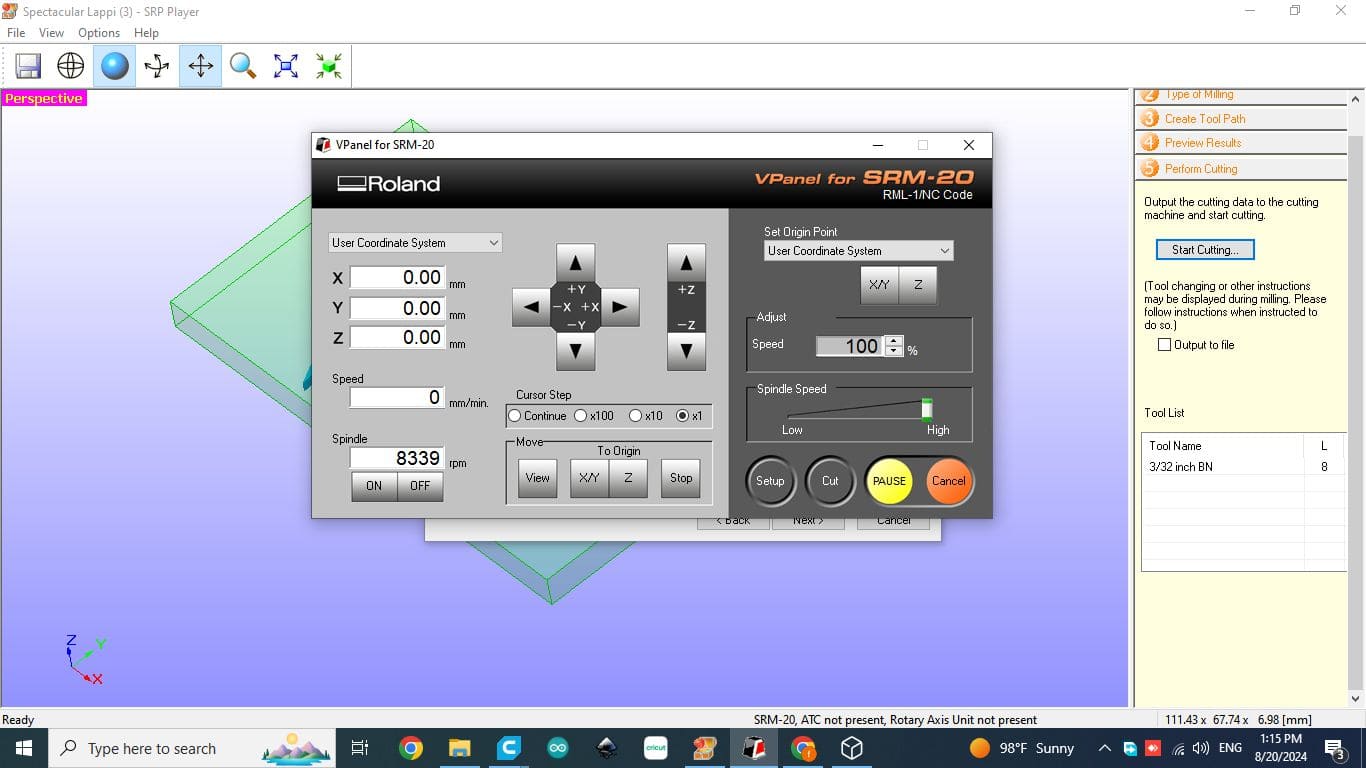Move to X/Y origin in the Move group
The height and width of the screenshot is (768, 1366).
[589, 478]
